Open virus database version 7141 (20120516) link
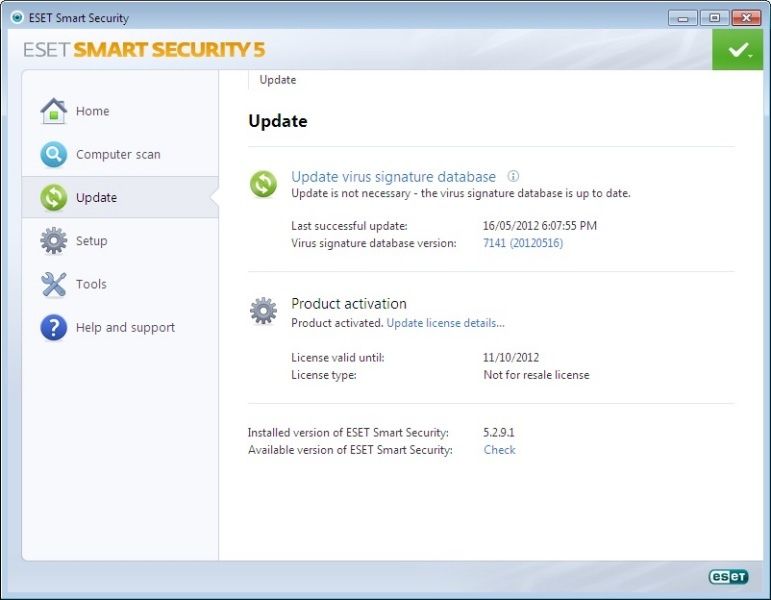This screenshot has width=771, height=600. point(523,243)
